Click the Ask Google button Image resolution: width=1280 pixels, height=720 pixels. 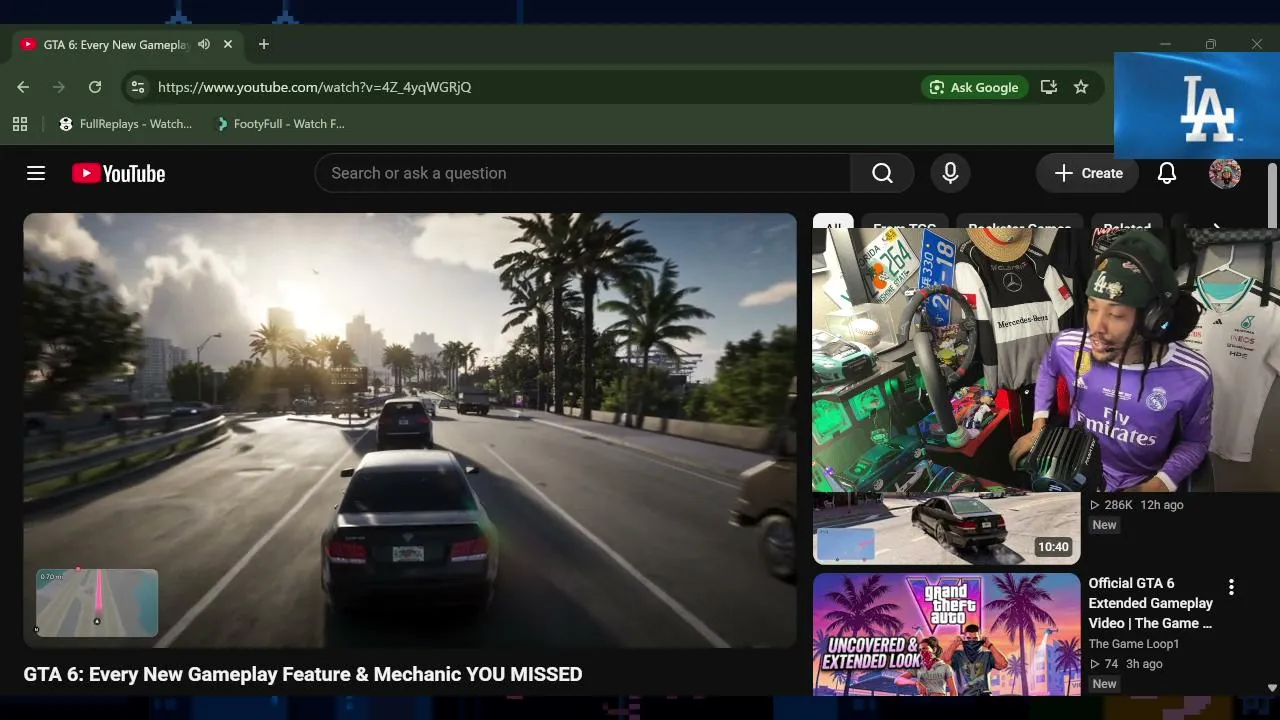click(x=974, y=87)
